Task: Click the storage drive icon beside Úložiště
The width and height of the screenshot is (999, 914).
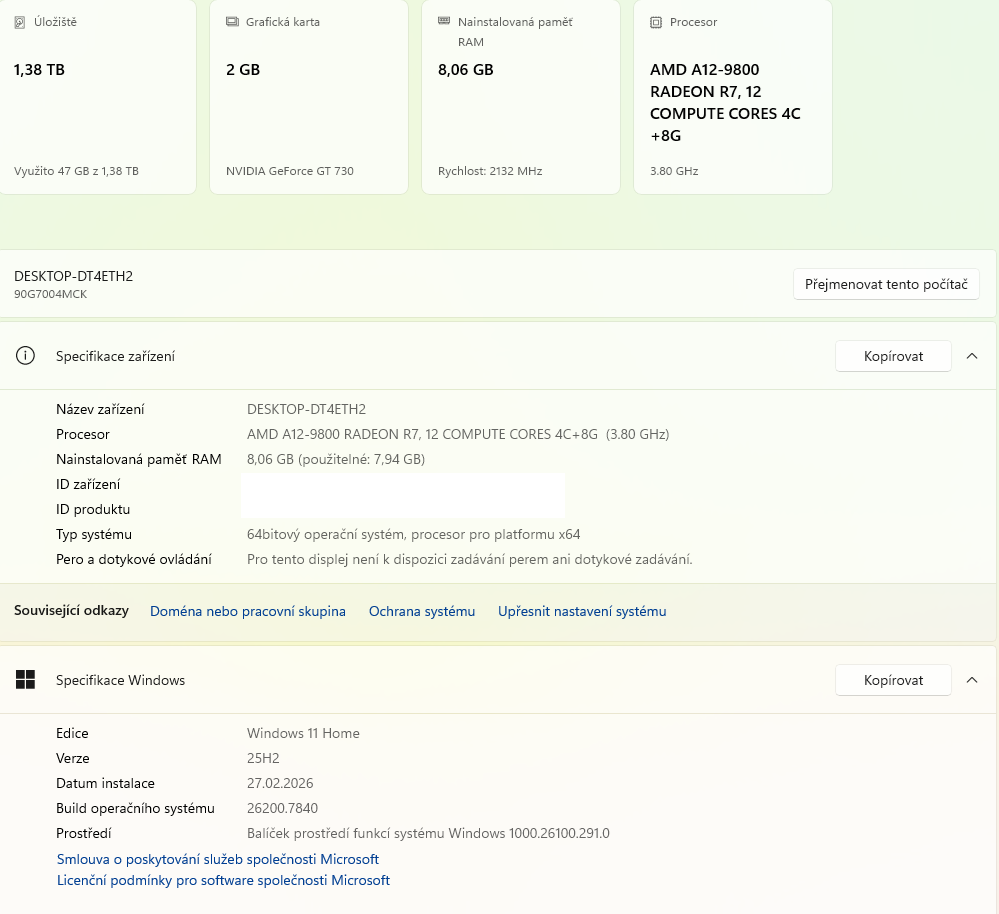Action: coord(20,22)
